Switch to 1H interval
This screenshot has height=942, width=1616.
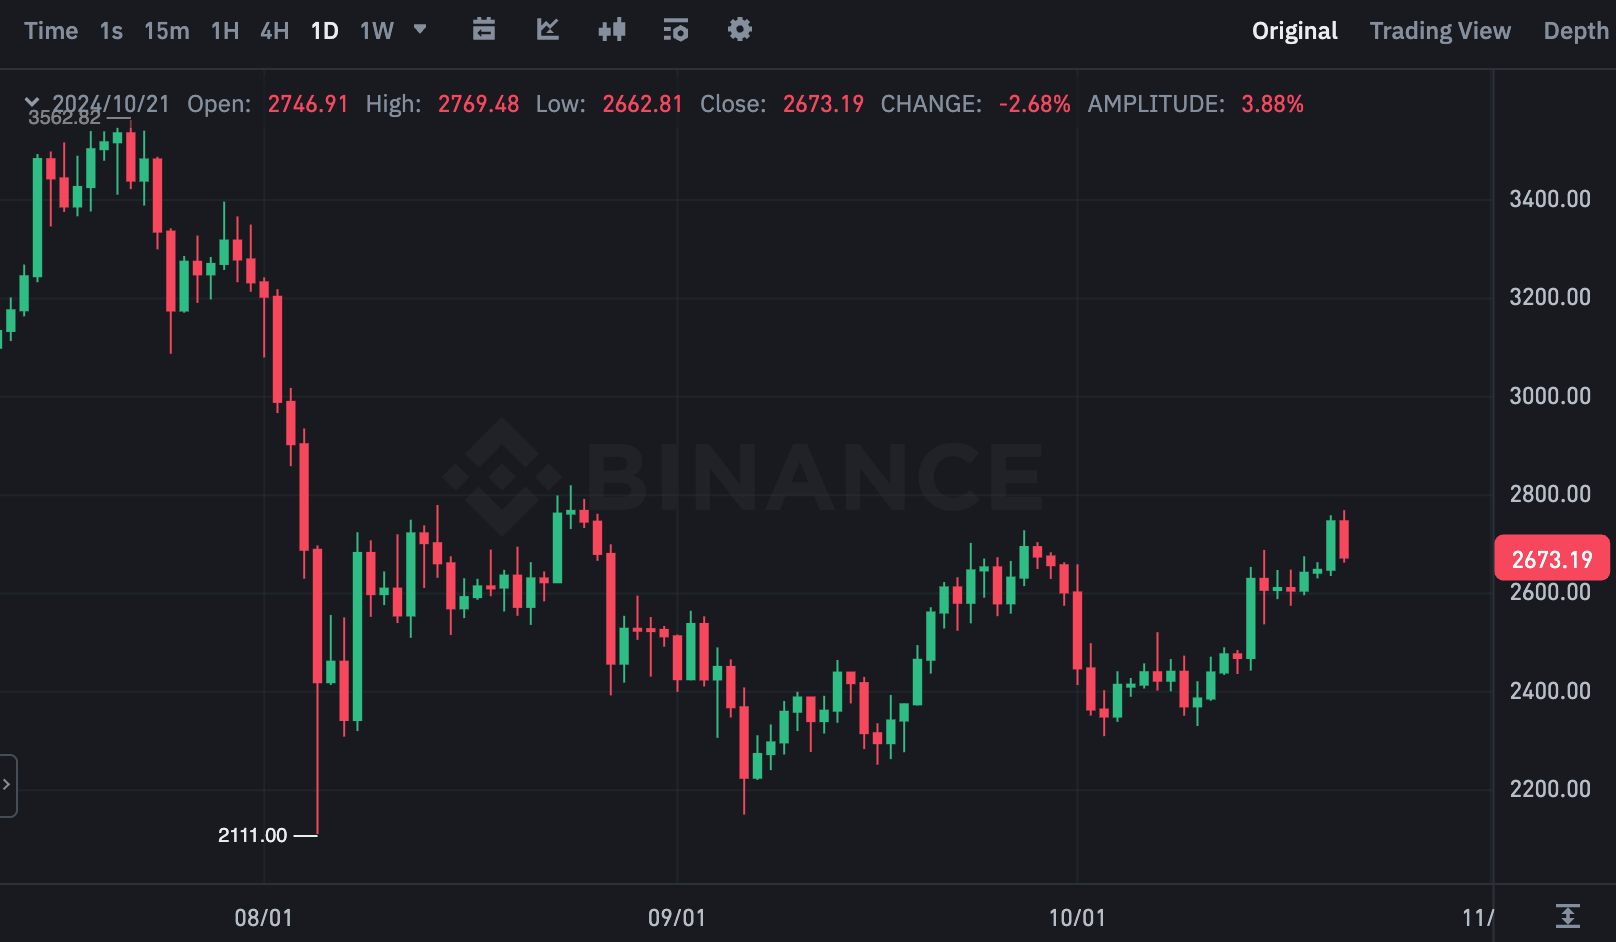(x=225, y=31)
